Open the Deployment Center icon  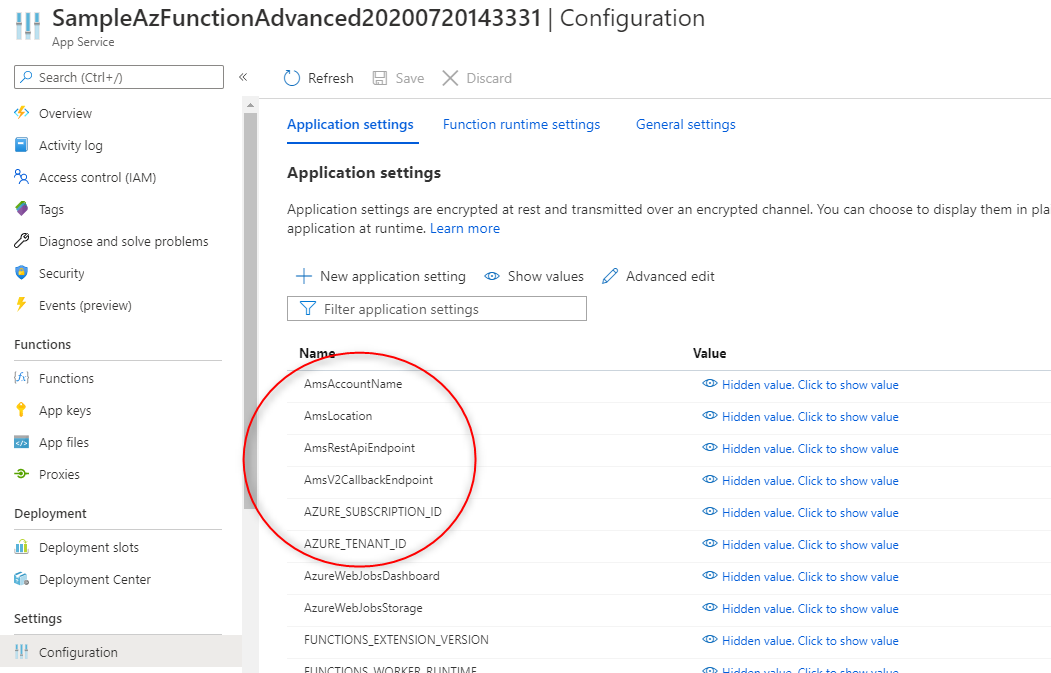[x=21, y=578]
